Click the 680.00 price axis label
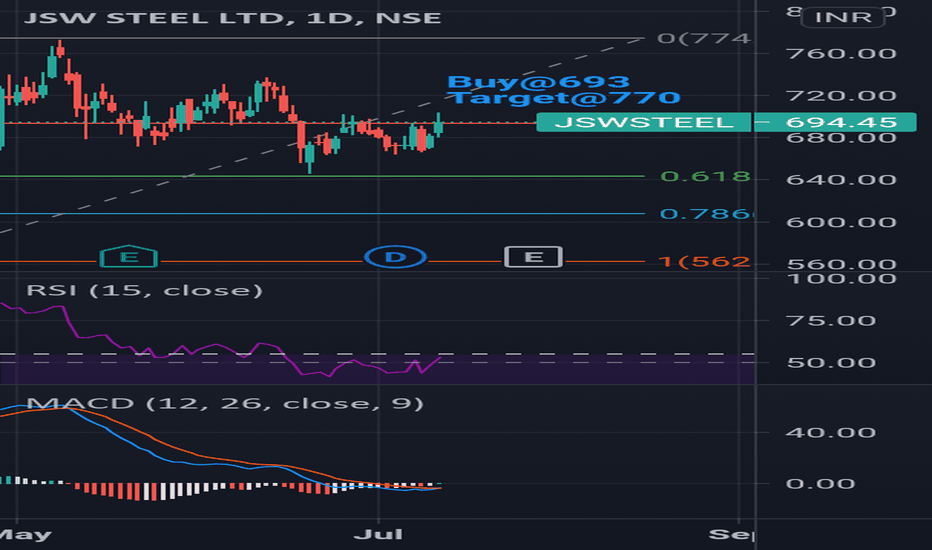The height and width of the screenshot is (550, 932). (841, 138)
